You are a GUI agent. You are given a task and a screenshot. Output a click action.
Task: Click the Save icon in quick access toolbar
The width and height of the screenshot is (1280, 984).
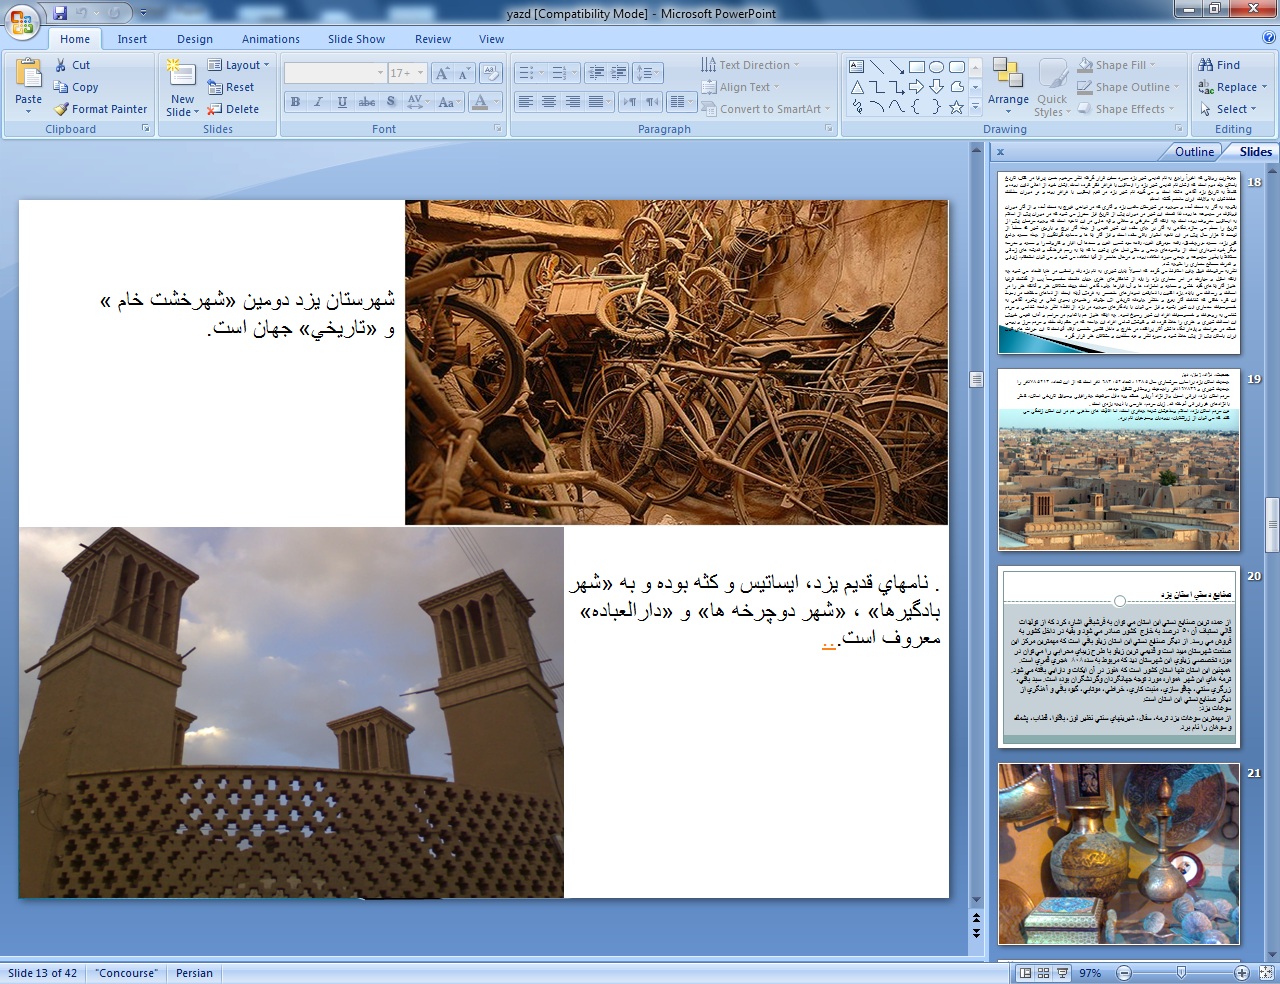[60, 13]
